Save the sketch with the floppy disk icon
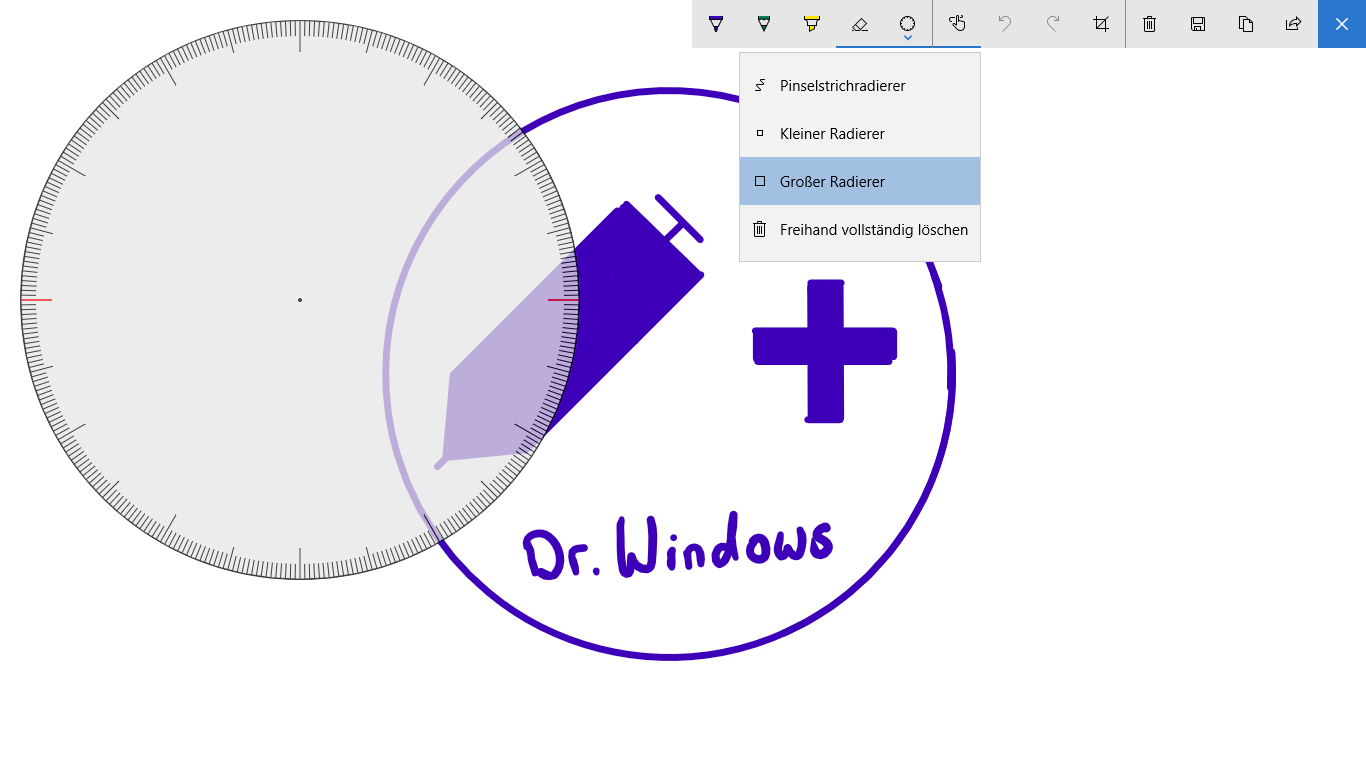This screenshot has height=768, width=1366. [x=1198, y=24]
